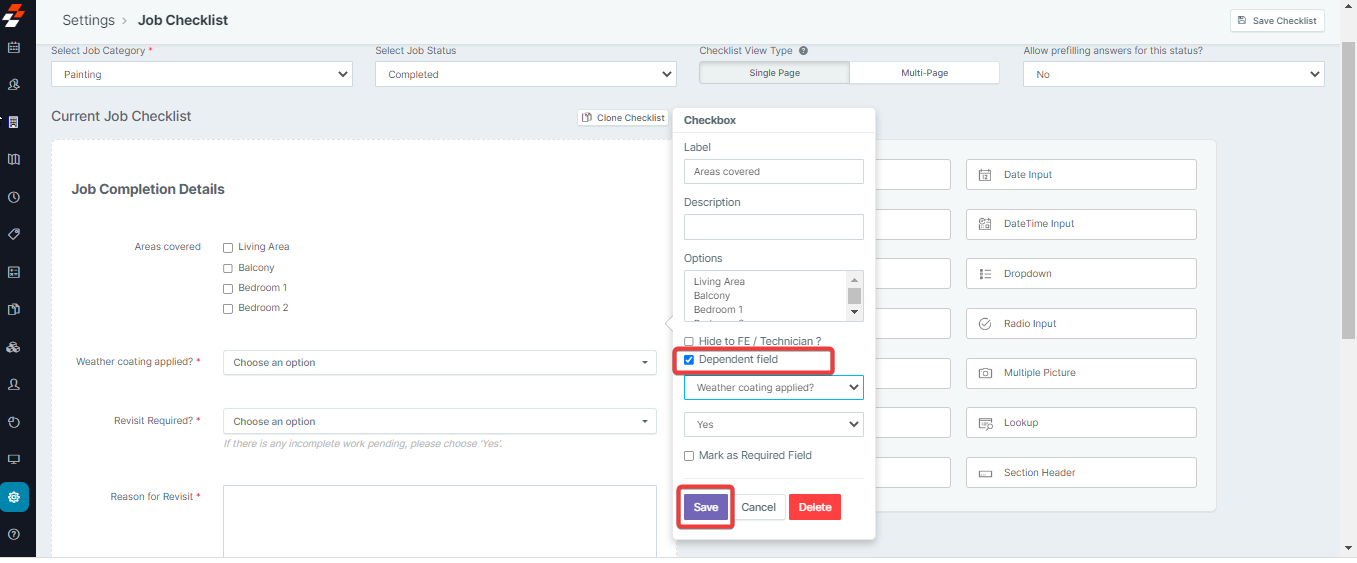
Task: Click the Areas covered field label
Action: (167, 247)
